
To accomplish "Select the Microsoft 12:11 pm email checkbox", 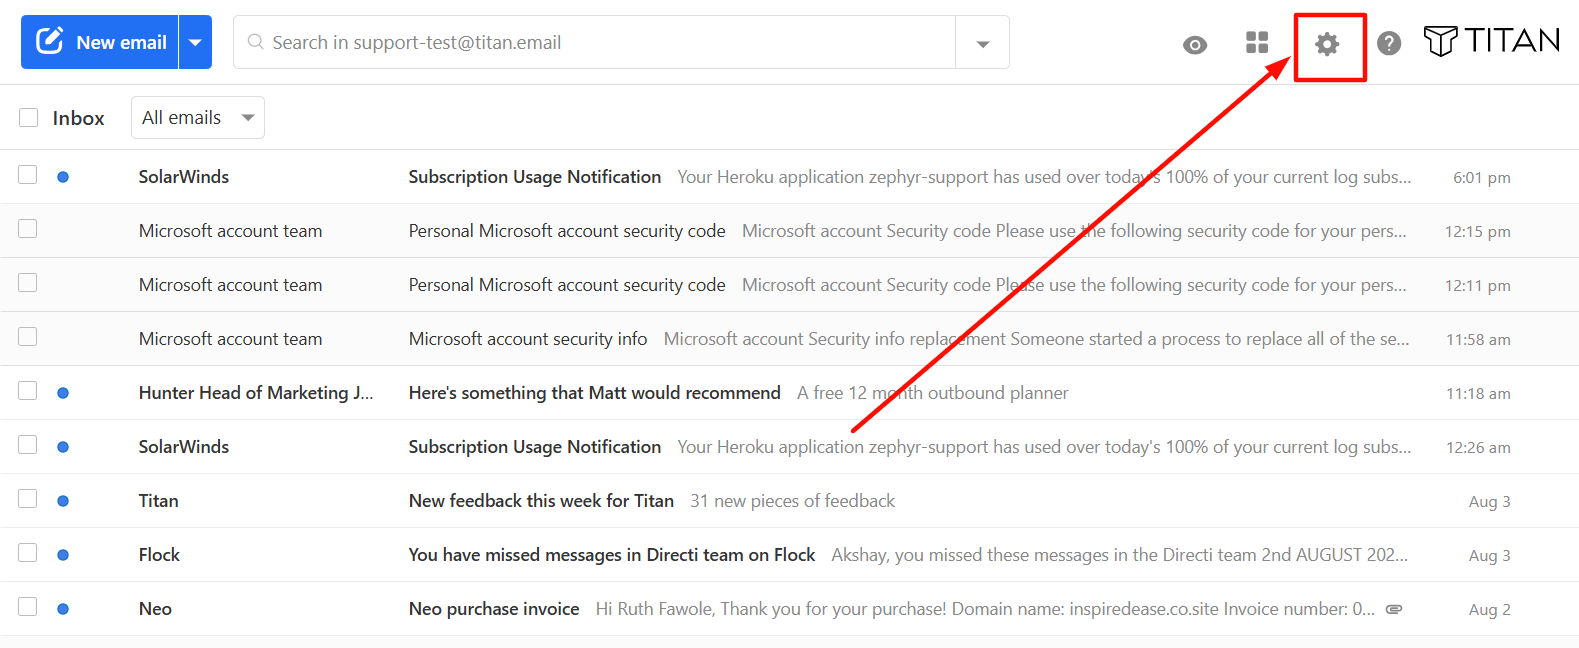I will point(28,283).
